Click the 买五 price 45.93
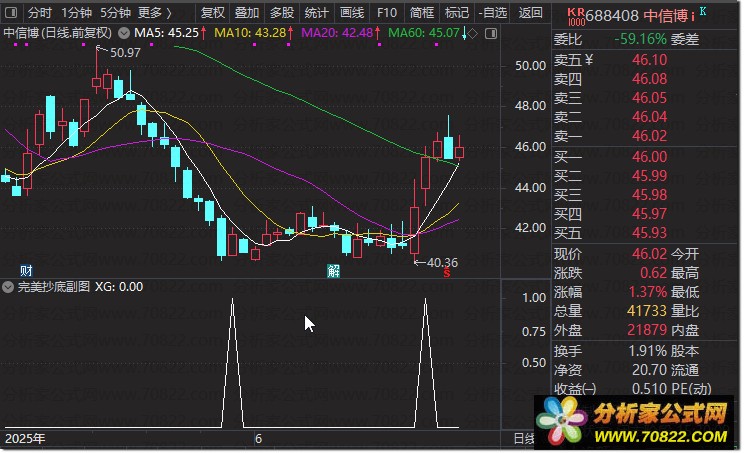 click(650, 233)
